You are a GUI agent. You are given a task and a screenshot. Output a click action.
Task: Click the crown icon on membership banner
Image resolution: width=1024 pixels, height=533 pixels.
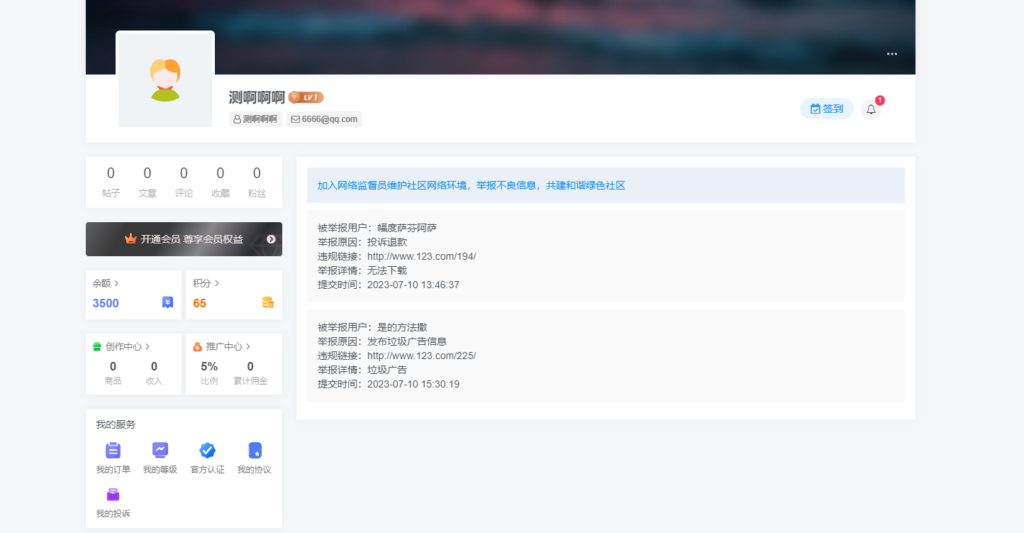(x=131, y=239)
